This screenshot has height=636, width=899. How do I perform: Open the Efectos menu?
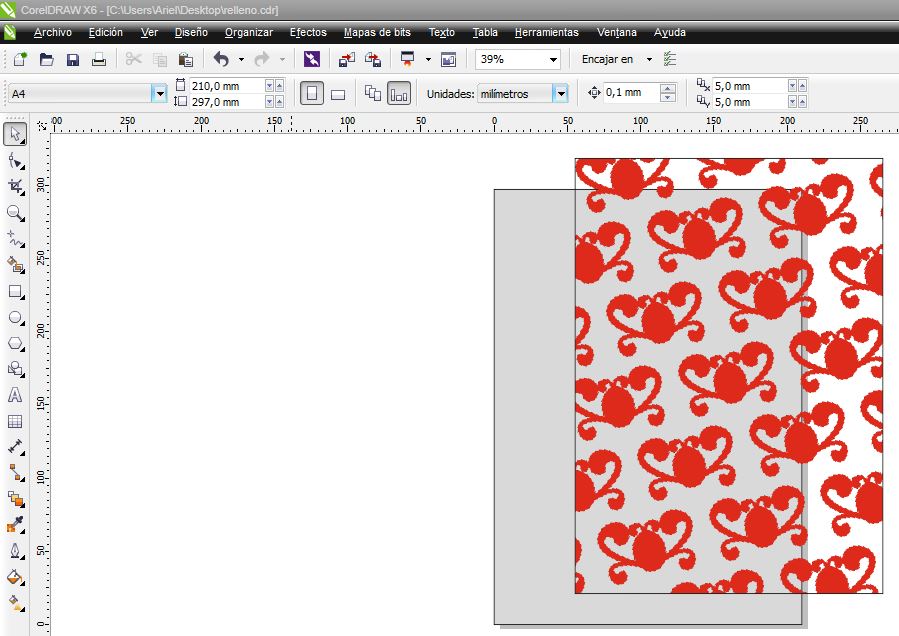pyautogui.click(x=308, y=33)
